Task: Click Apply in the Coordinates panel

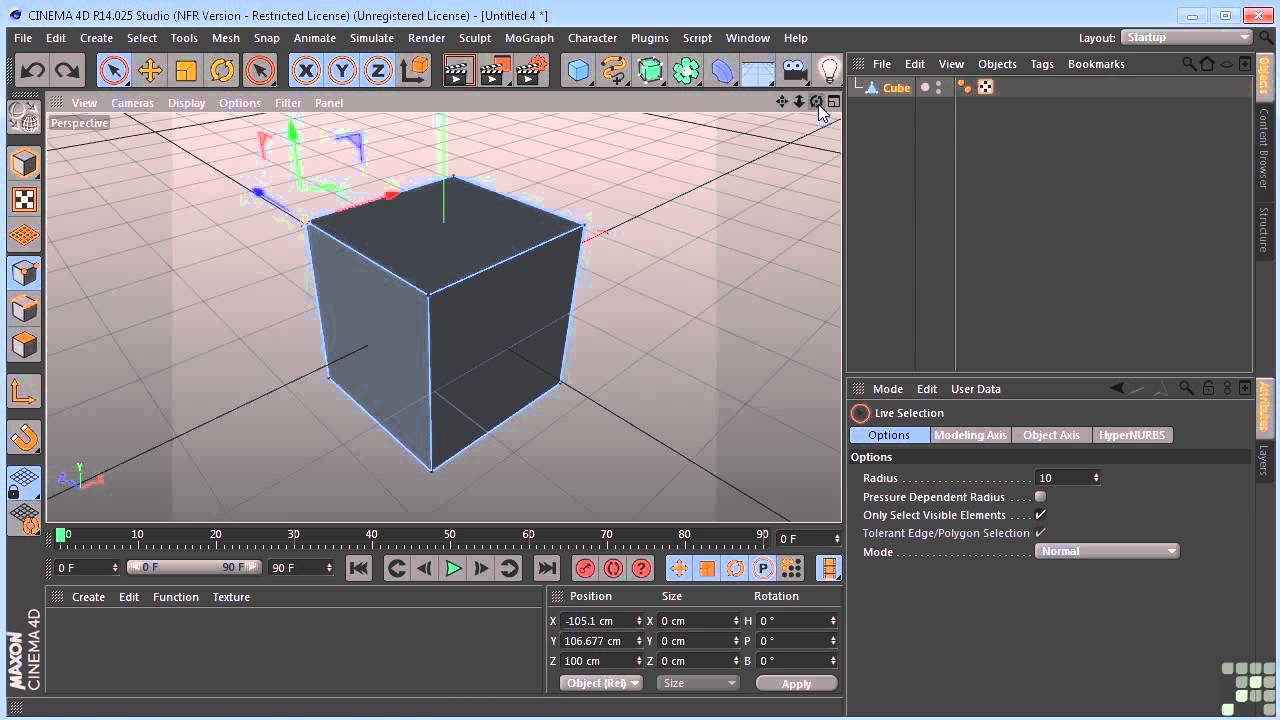Action: (x=796, y=684)
